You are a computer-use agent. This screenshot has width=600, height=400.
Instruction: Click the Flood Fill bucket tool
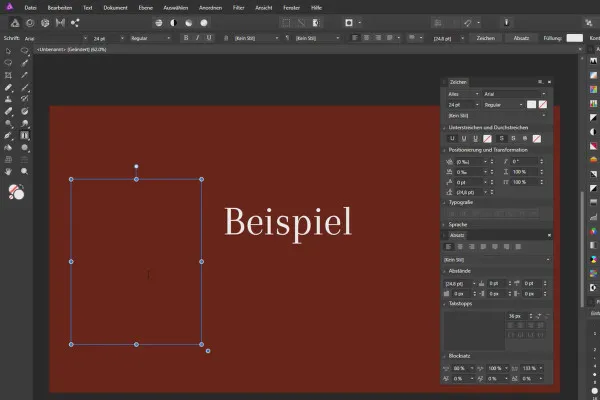8,148
